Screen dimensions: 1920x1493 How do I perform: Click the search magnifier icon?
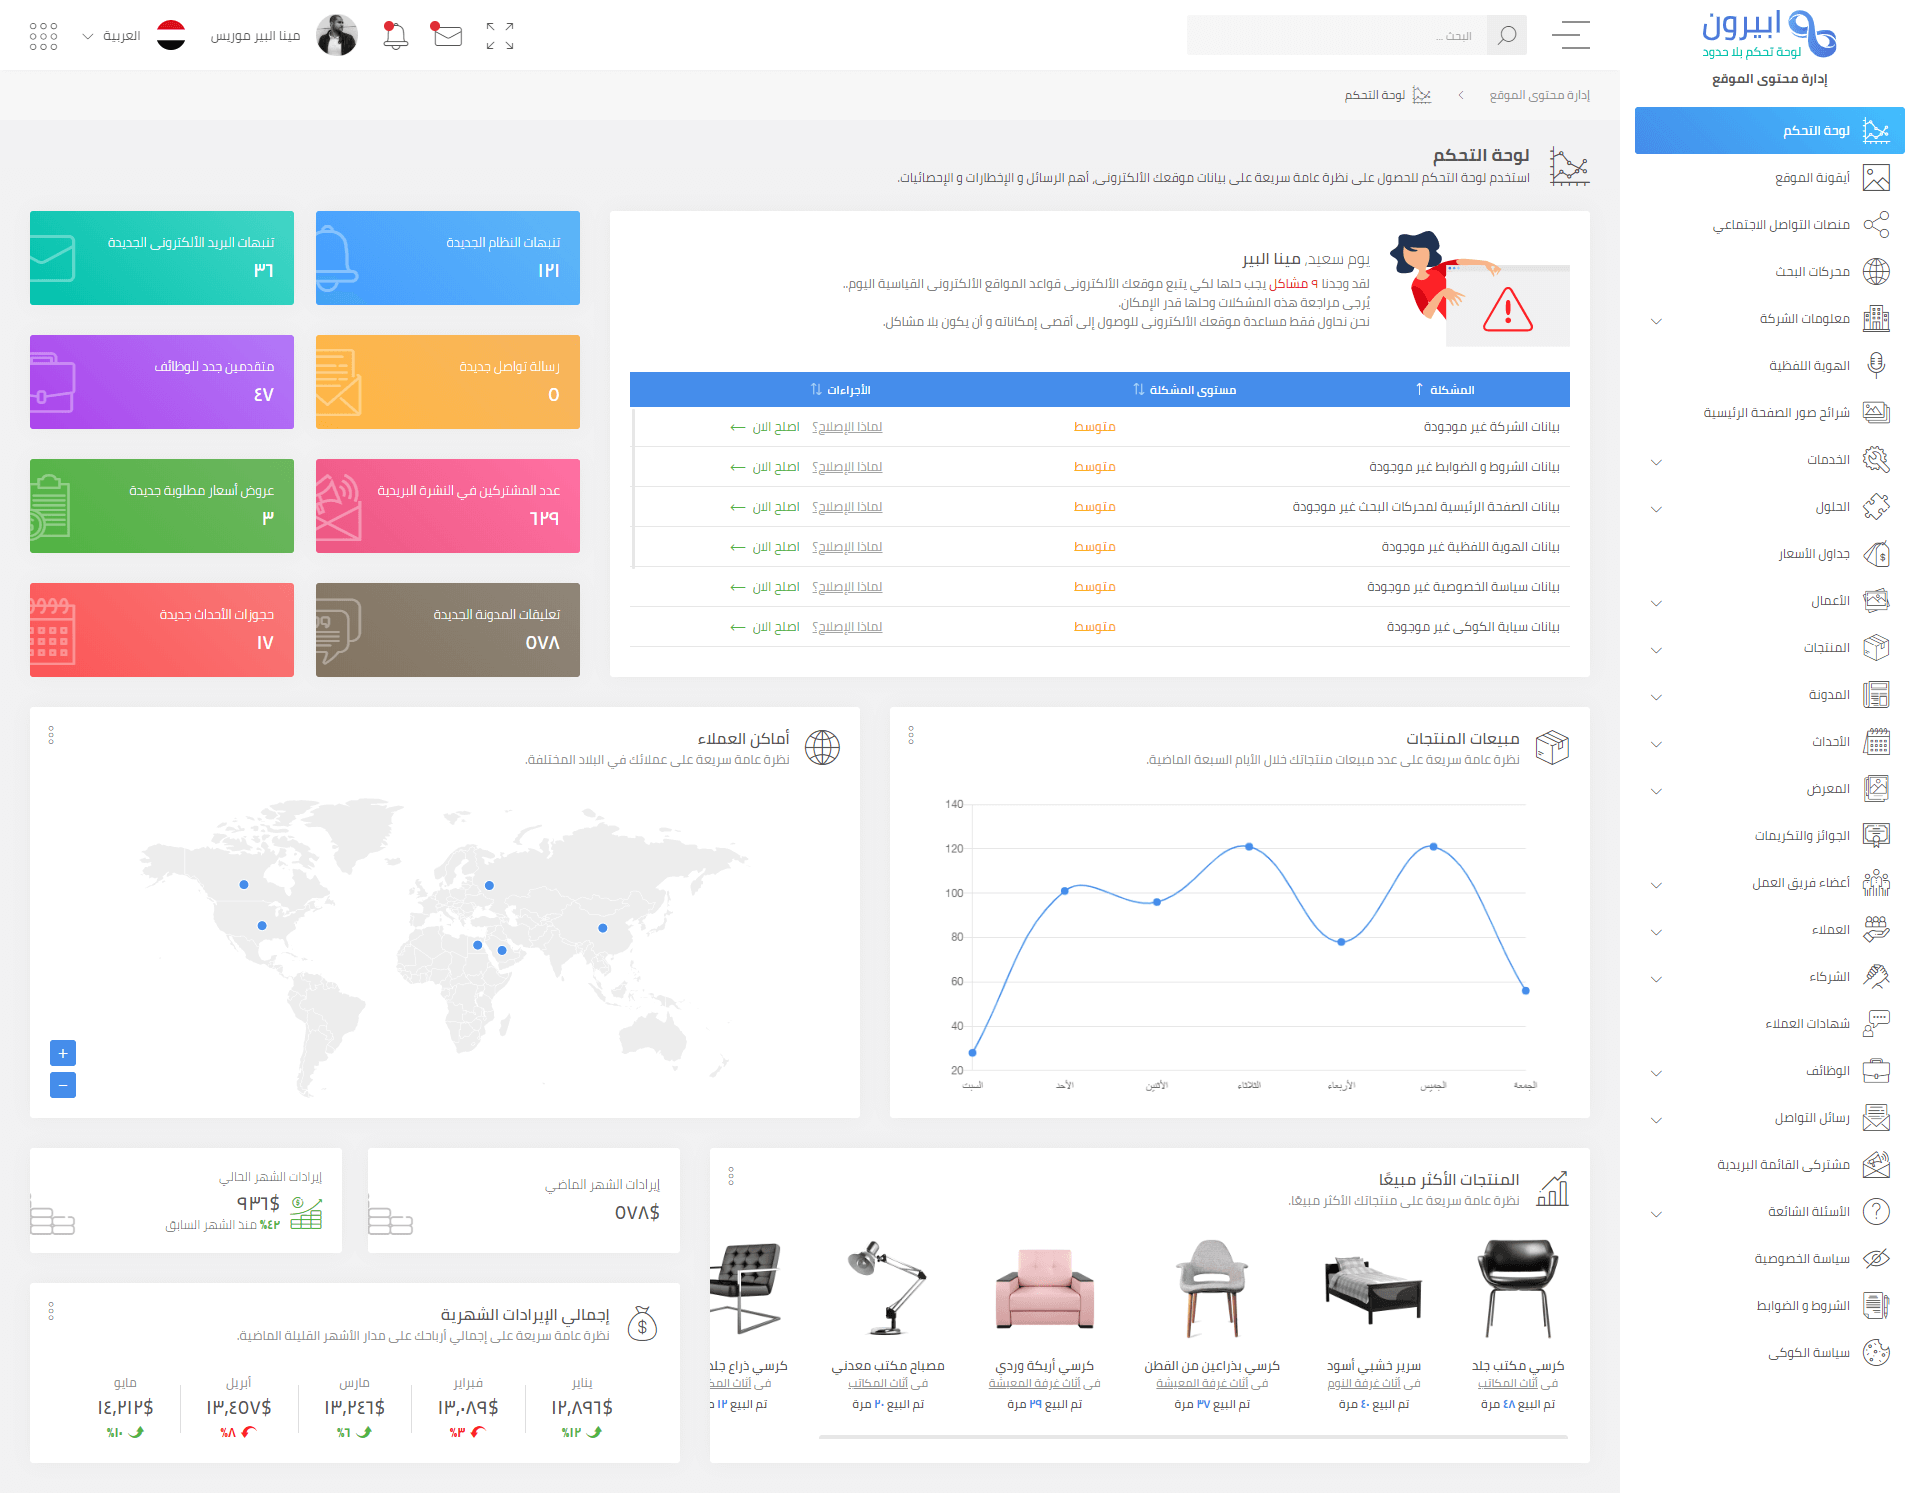click(1507, 36)
